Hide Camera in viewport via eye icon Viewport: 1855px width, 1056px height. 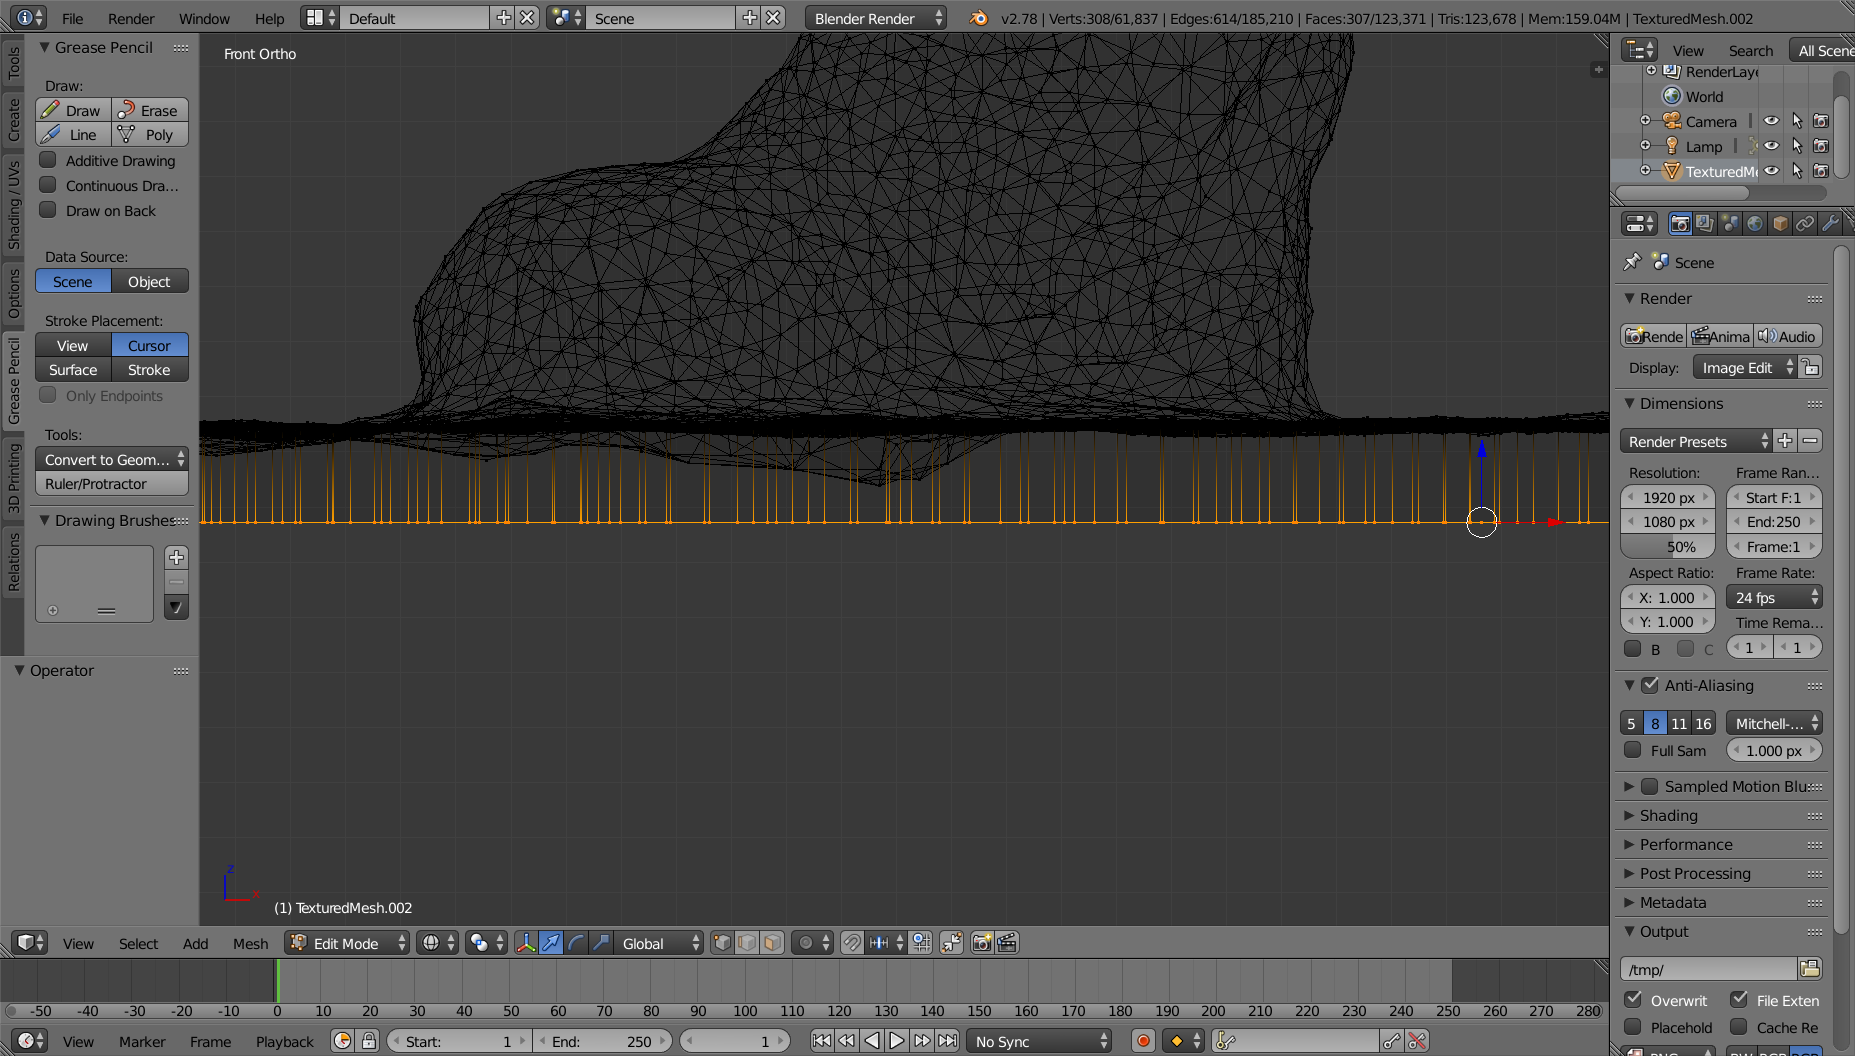click(1771, 121)
